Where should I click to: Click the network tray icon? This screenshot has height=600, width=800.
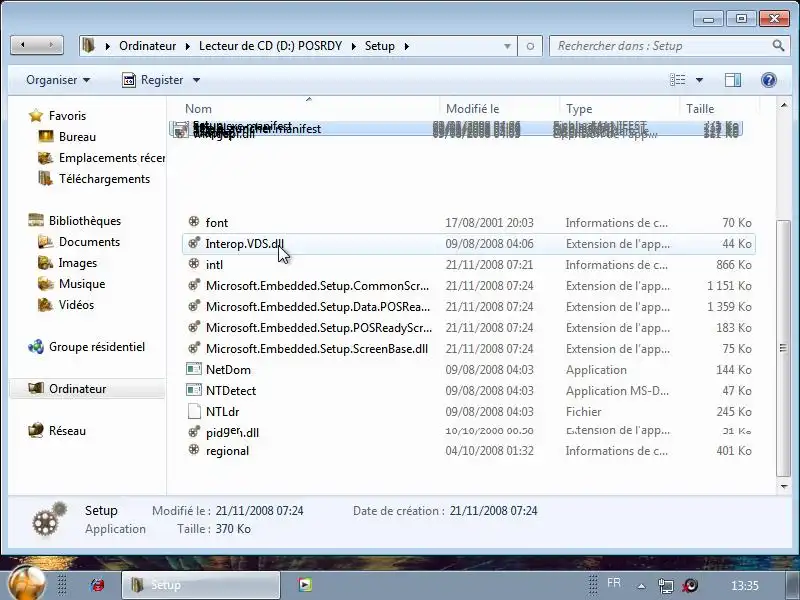(665, 586)
